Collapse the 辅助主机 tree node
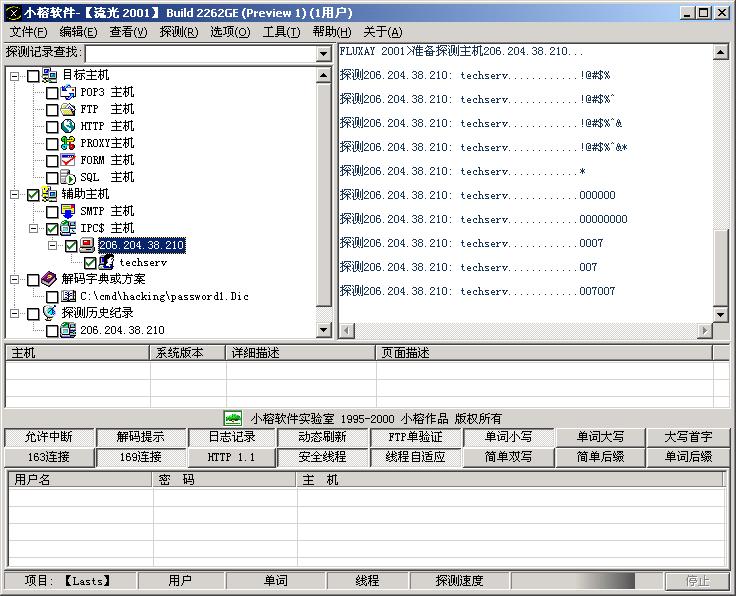This screenshot has width=736, height=596. click(15, 194)
